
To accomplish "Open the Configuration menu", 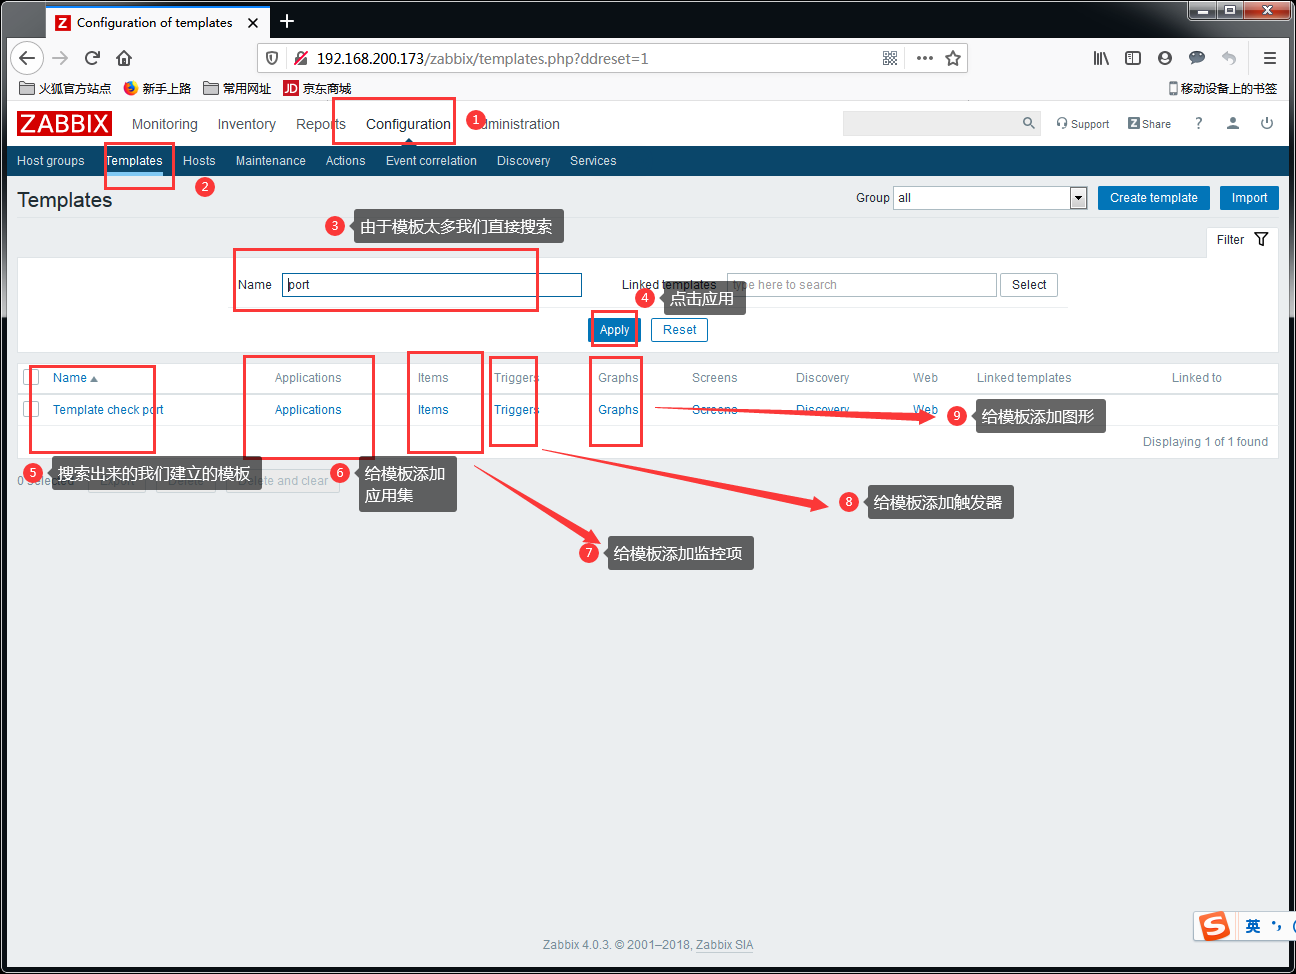I will tap(408, 124).
